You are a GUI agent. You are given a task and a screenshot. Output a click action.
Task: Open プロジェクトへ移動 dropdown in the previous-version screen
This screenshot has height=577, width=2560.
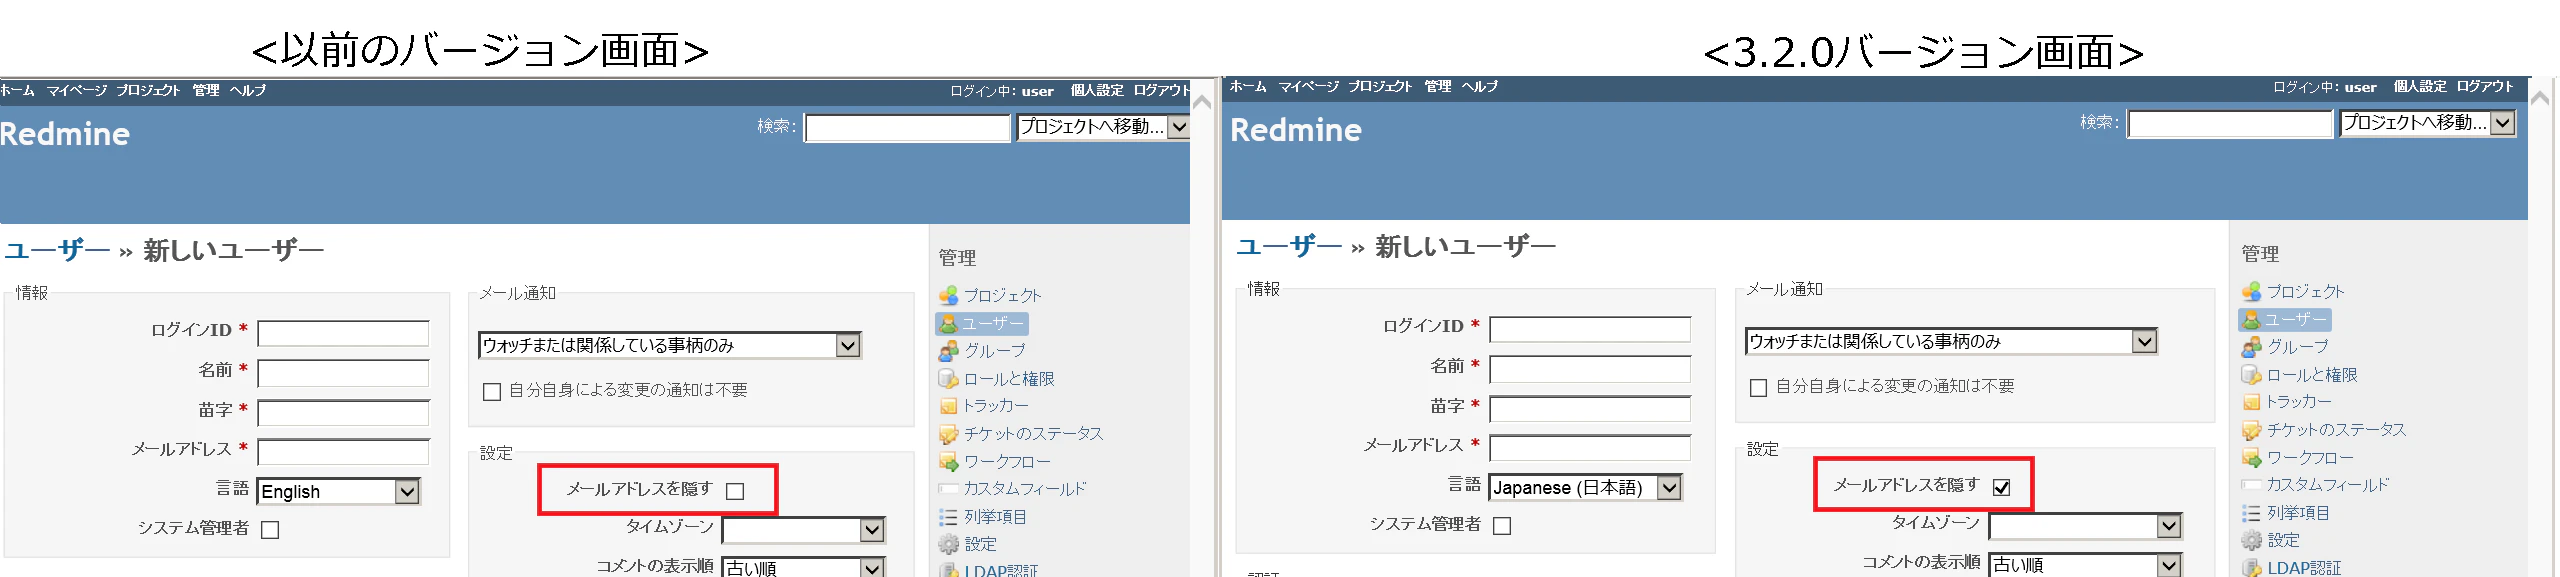1103,127
